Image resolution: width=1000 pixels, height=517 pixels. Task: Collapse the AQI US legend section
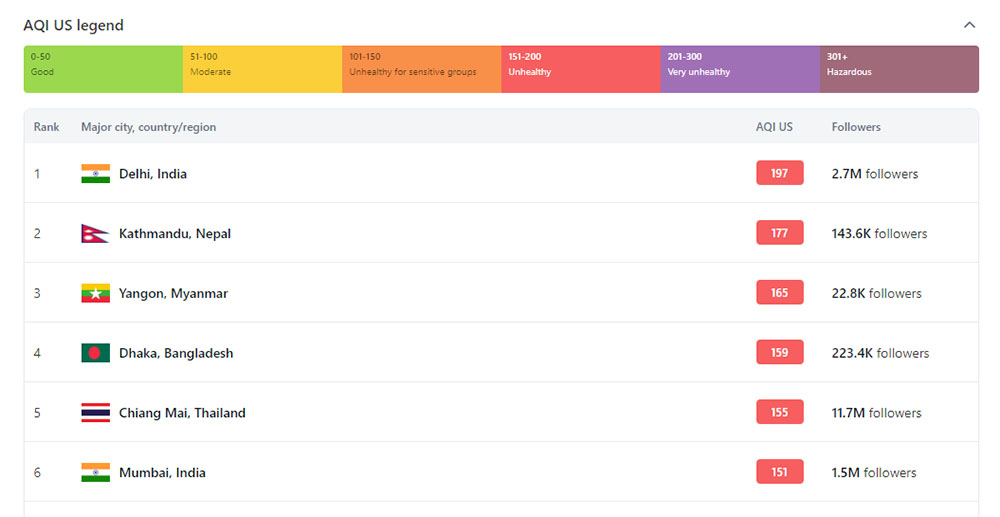tap(968, 25)
